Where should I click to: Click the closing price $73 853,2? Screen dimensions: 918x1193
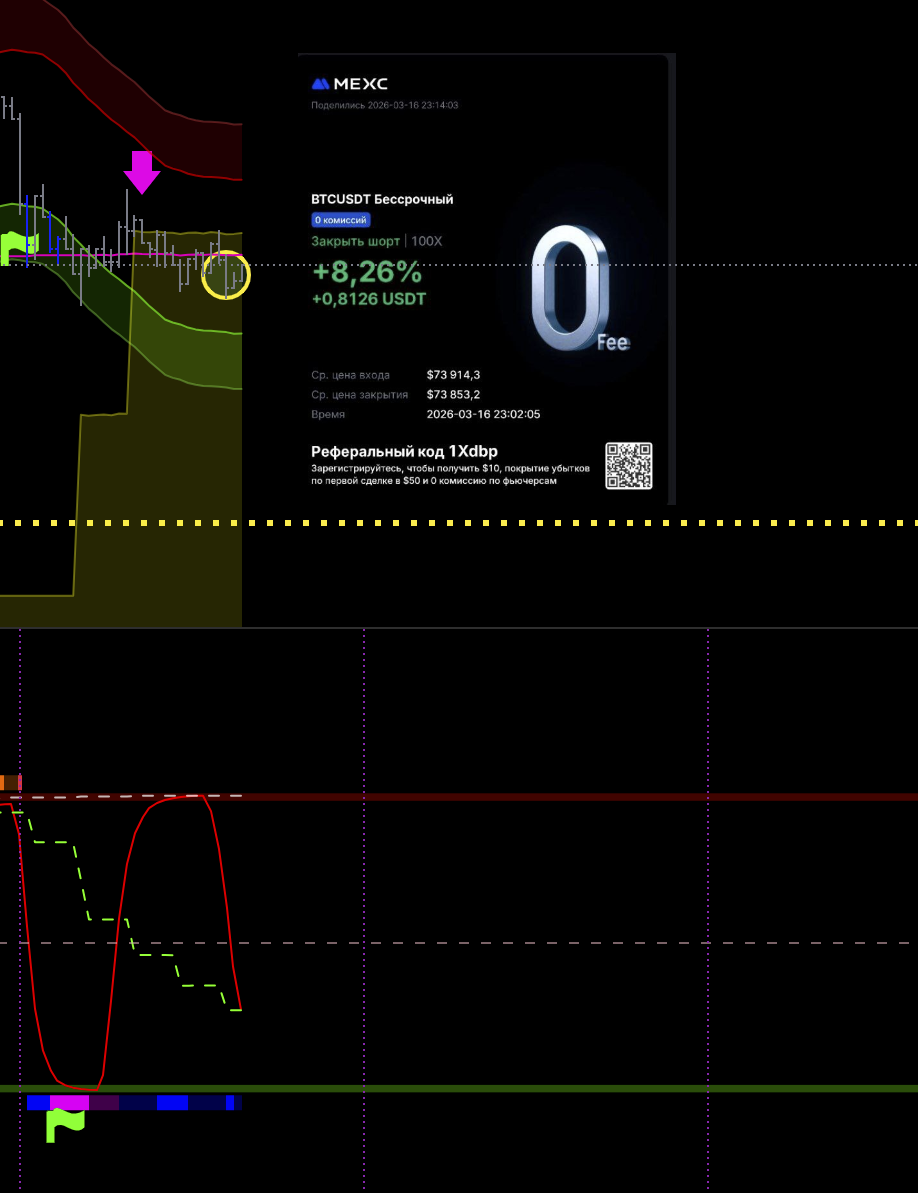[453, 394]
